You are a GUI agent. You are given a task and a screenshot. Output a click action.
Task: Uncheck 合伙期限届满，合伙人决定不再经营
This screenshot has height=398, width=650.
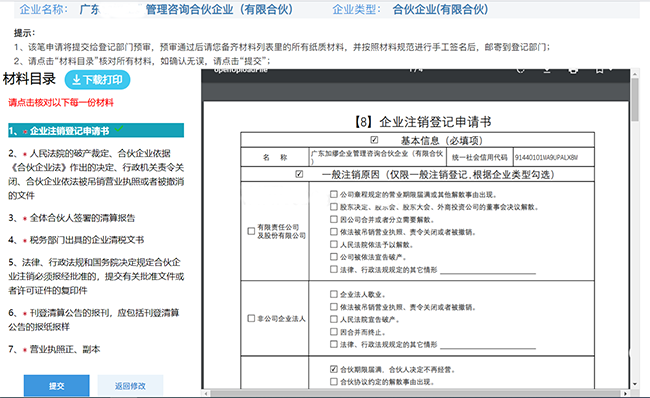click(334, 369)
